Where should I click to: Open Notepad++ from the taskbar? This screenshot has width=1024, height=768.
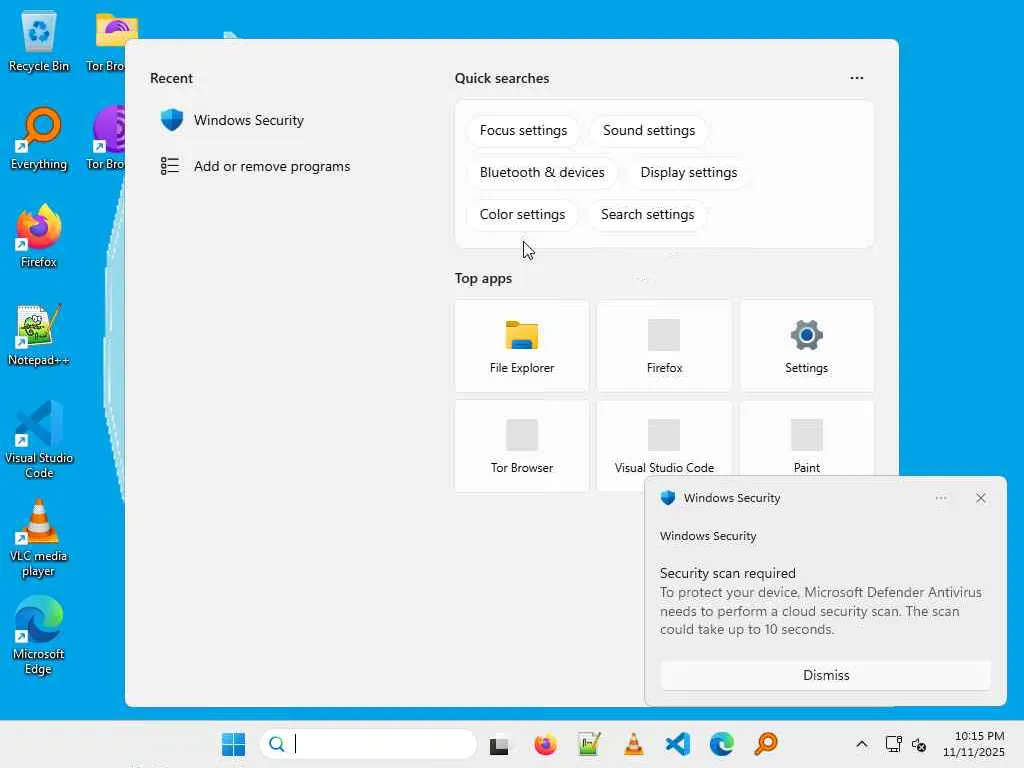[589, 744]
